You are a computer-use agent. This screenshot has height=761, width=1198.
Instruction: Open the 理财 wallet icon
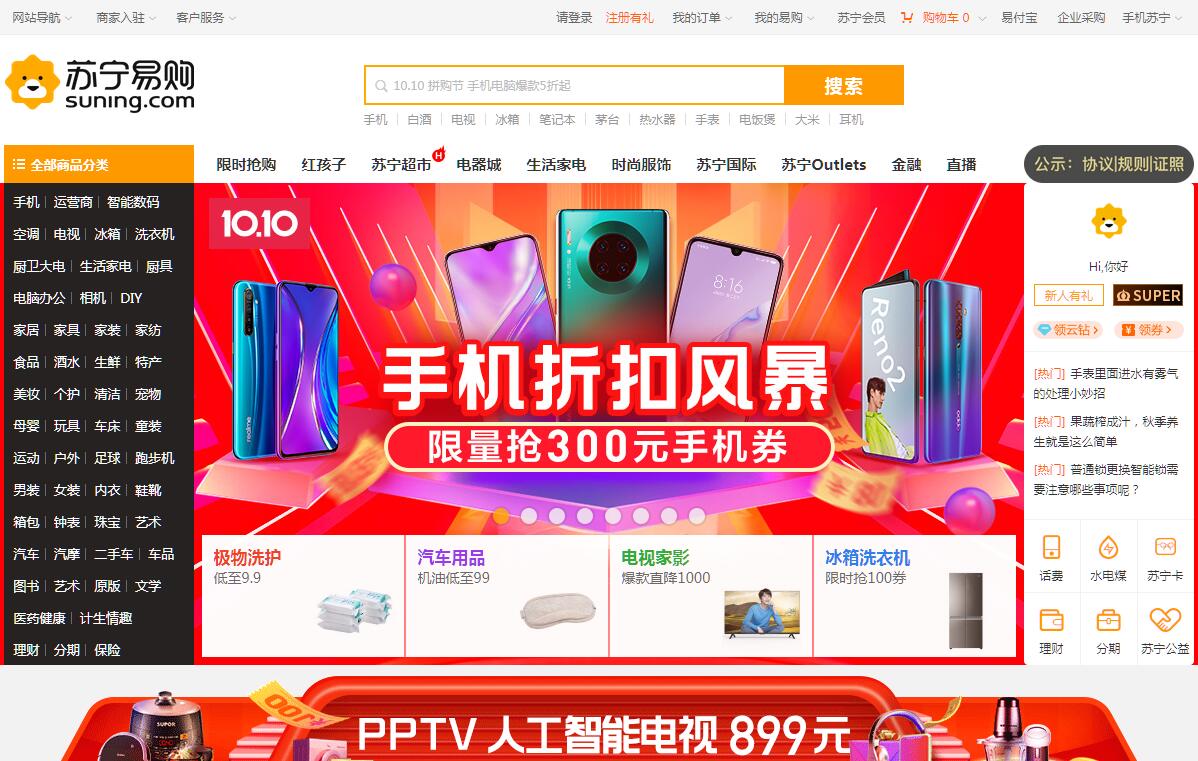click(1051, 620)
